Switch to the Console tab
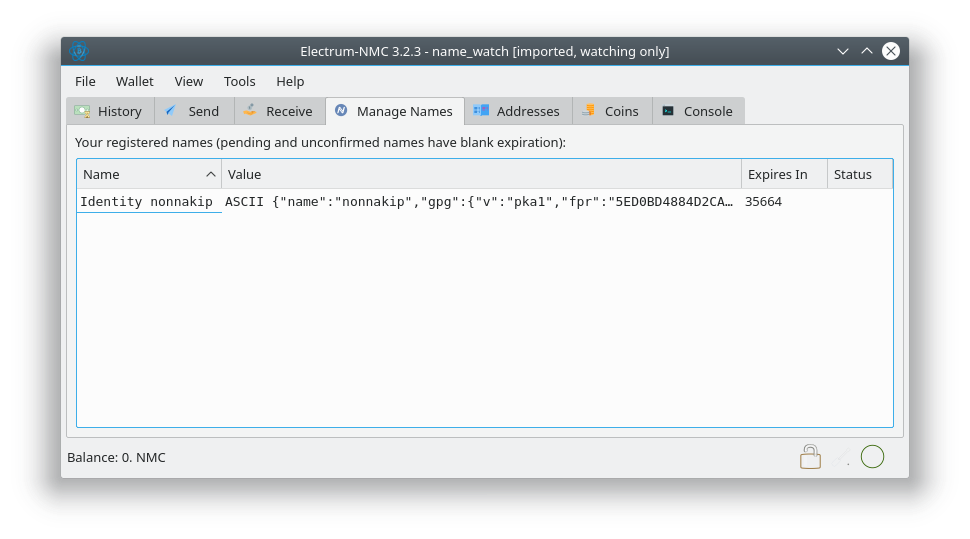The width and height of the screenshot is (970, 539). tap(698, 111)
